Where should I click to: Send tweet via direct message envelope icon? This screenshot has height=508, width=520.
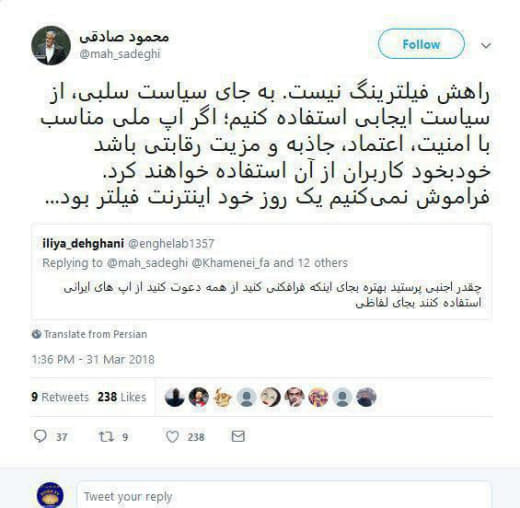pos(238,436)
